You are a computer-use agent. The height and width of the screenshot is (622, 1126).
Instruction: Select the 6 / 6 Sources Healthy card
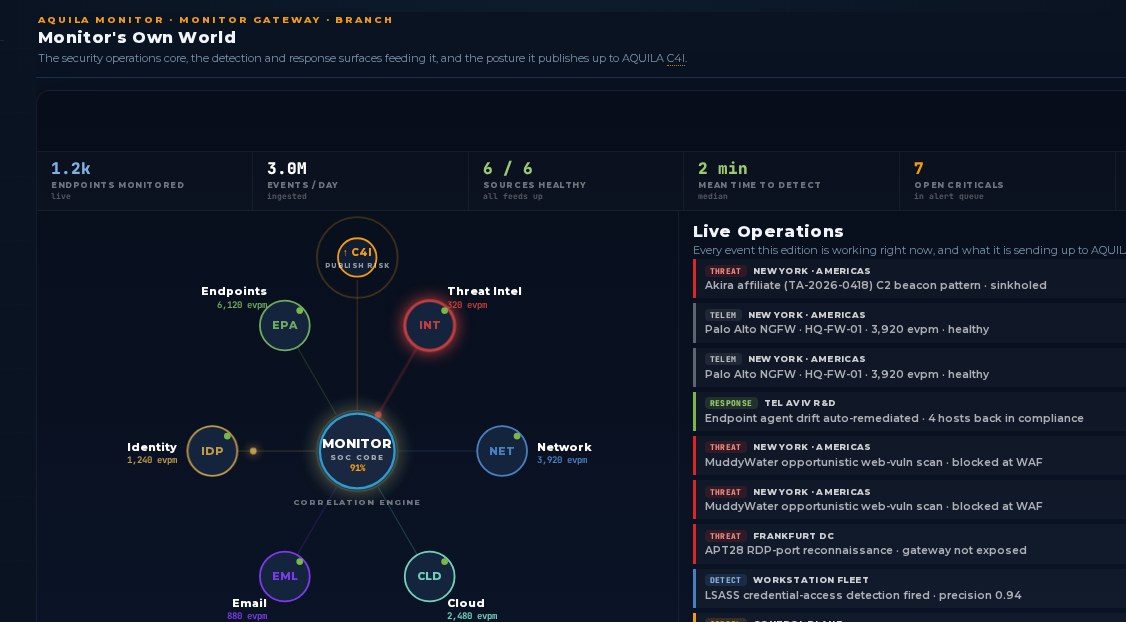(x=576, y=181)
